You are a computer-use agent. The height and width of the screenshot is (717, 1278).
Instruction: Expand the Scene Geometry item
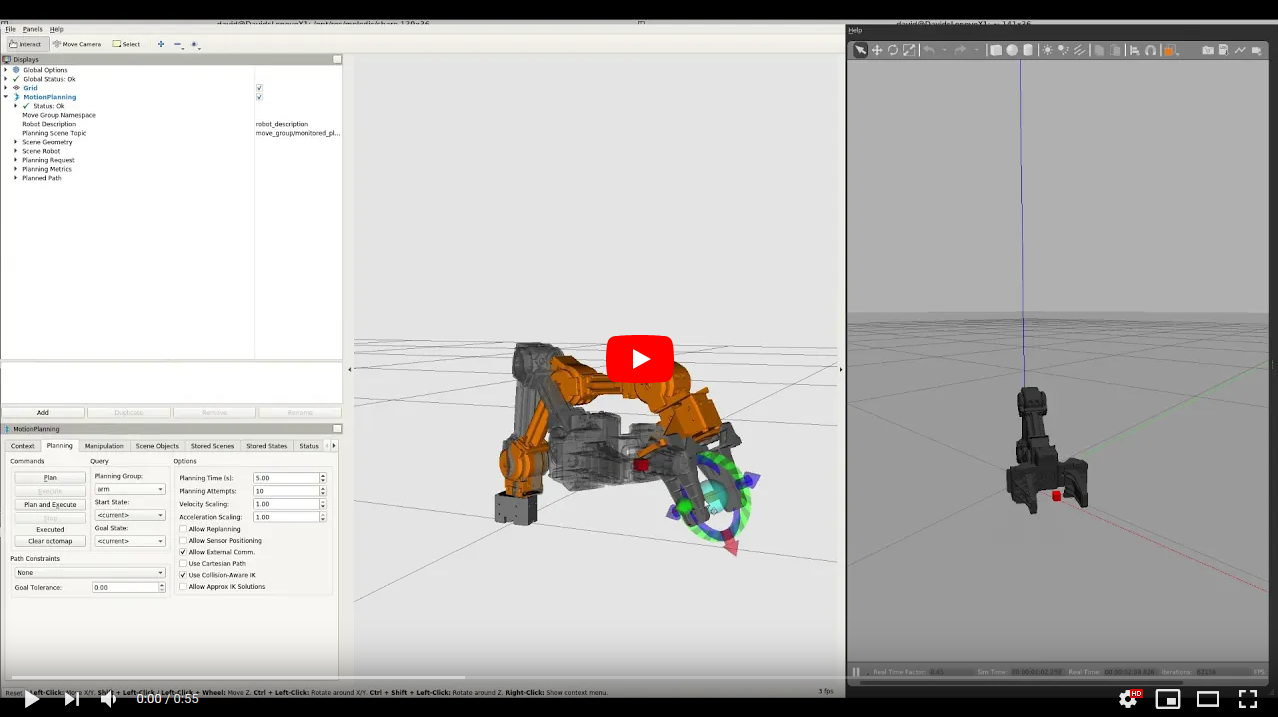coord(15,142)
